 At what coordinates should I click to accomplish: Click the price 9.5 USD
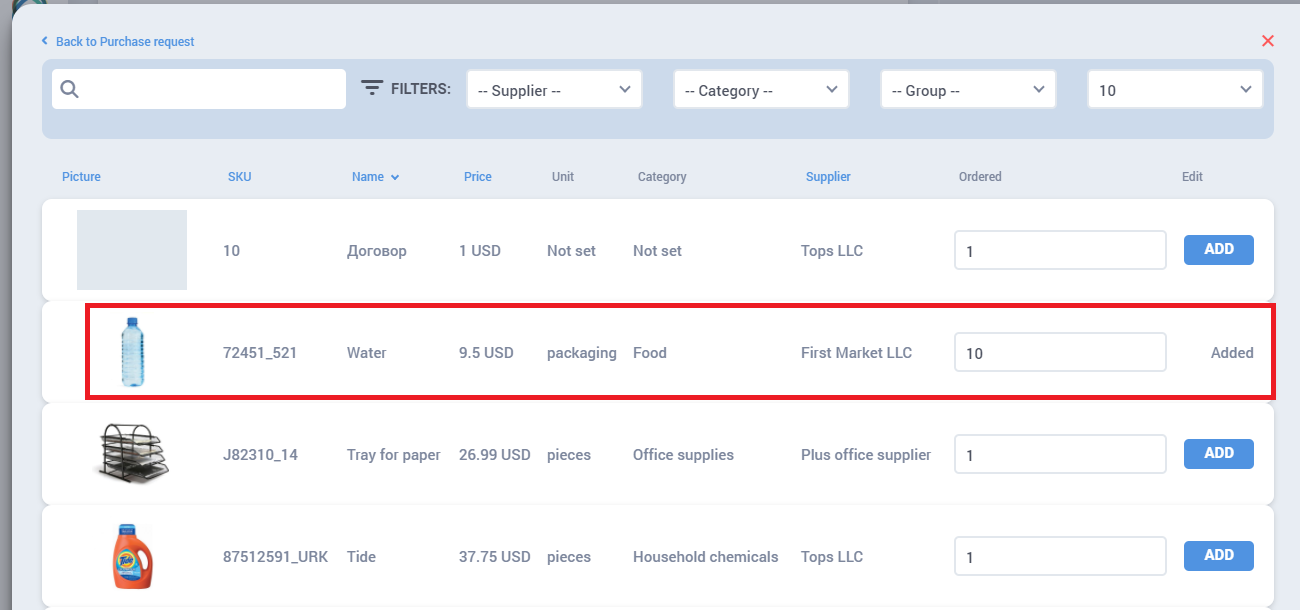pyautogui.click(x=486, y=353)
